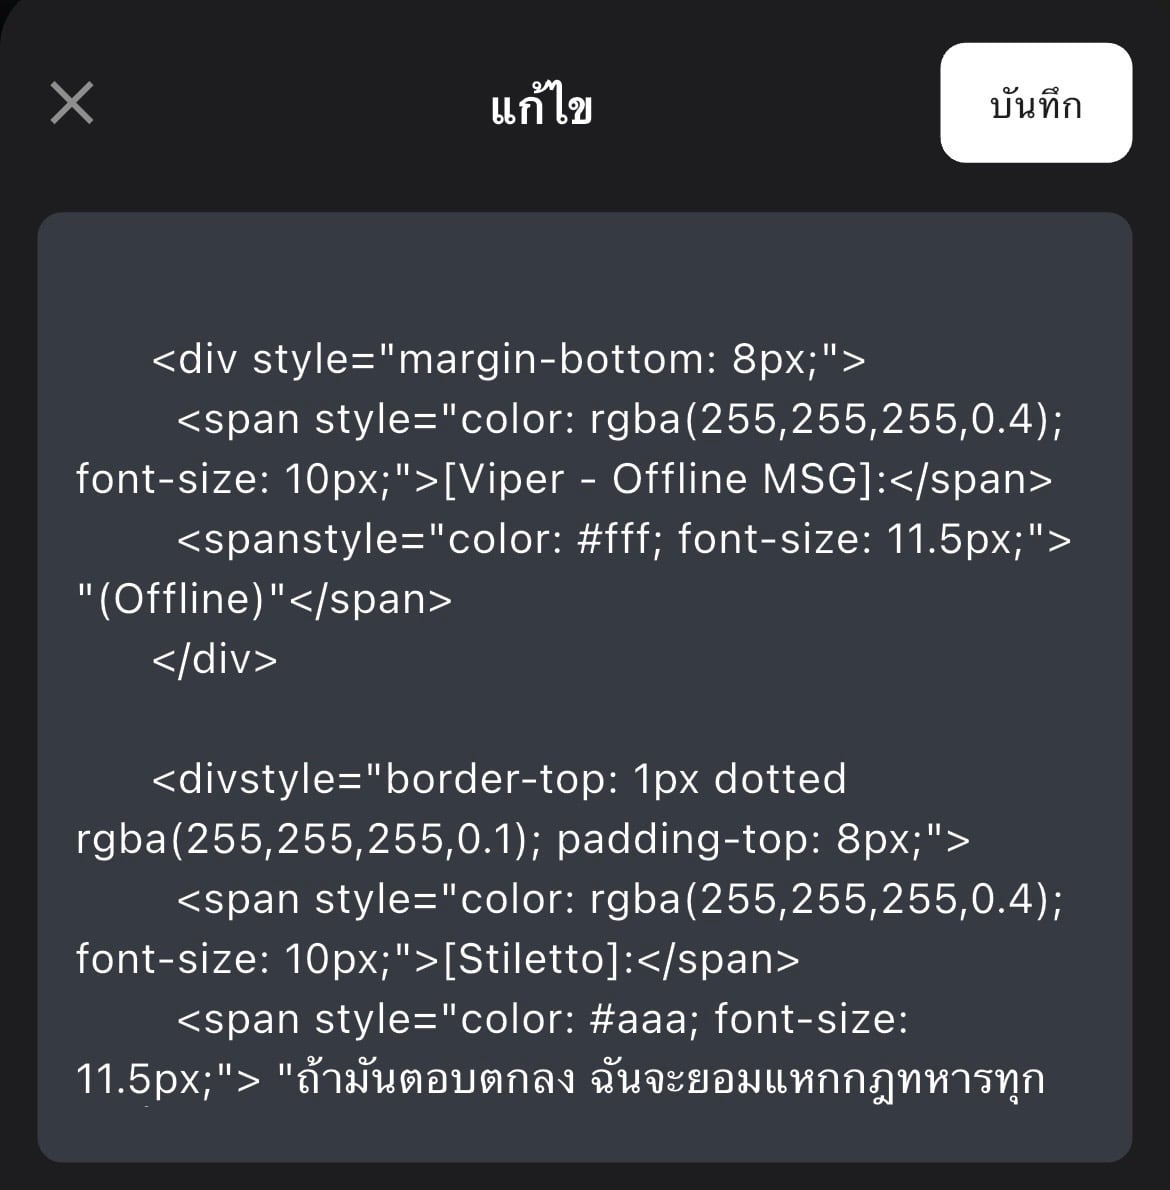Click the text '"(Offline)"</span>'

pyautogui.click(x=264, y=600)
